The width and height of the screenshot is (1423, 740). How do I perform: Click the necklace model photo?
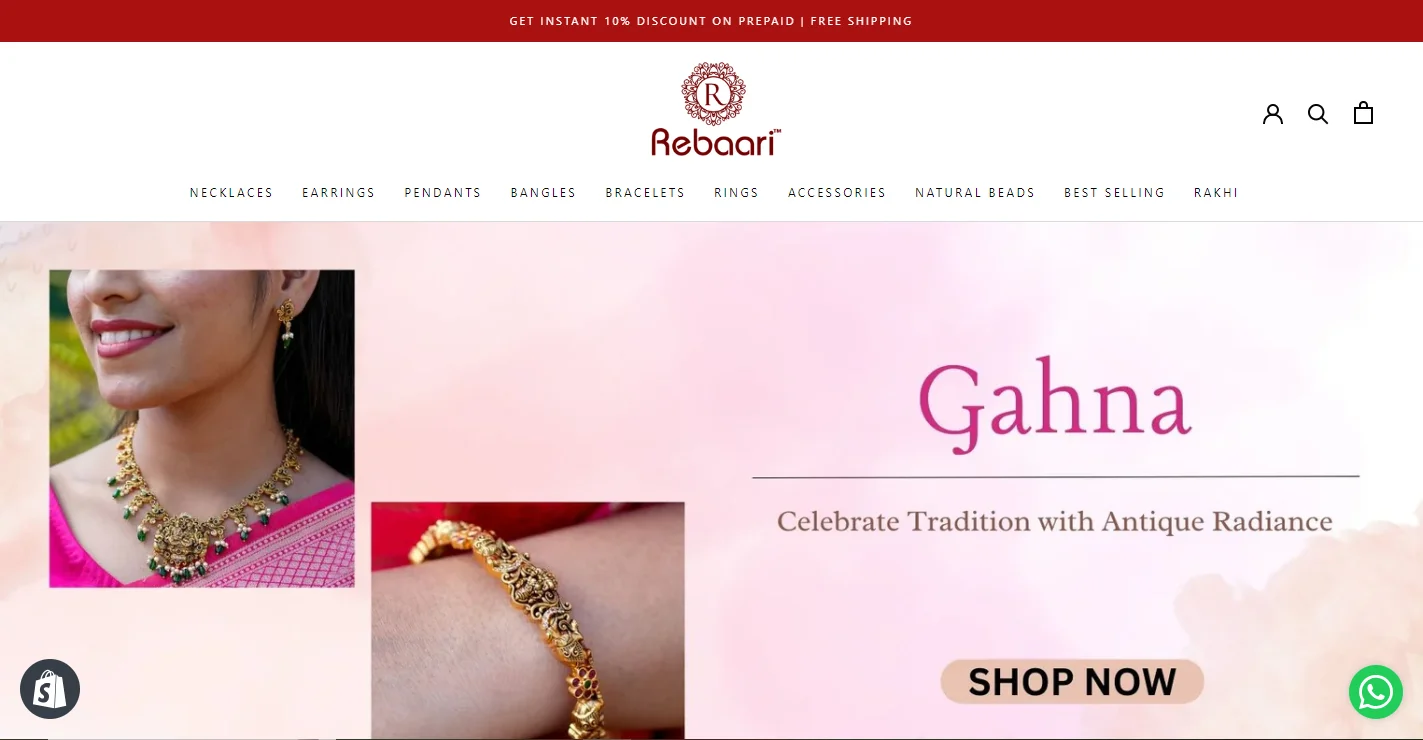pyautogui.click(x=202, y=428)
